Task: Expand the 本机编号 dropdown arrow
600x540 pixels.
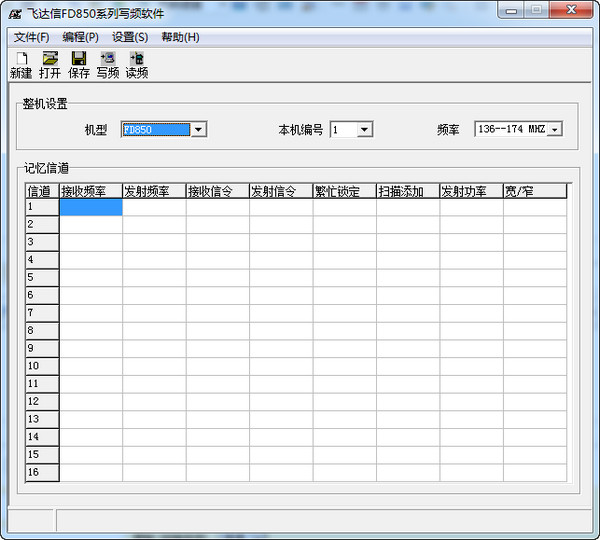Action: click(x=365, y=129)
